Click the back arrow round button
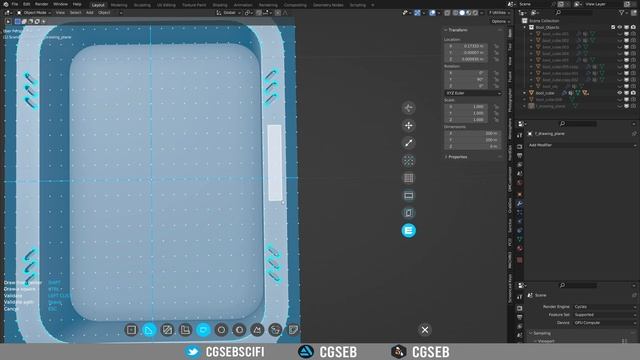 [x=409, y=108]
